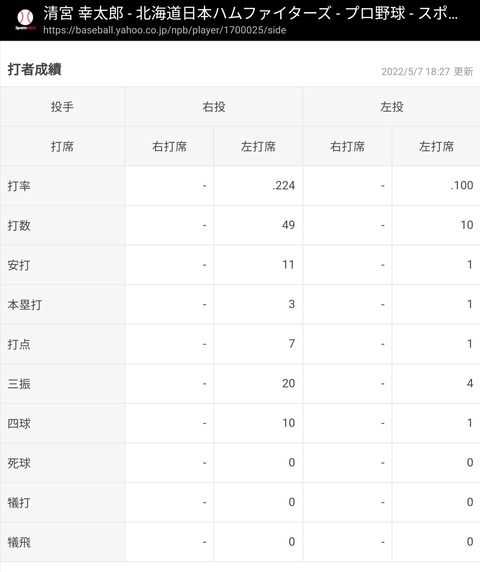Click the 右投 column header
The height and width of the screenshot is (572, 480).
pos(214,107)
